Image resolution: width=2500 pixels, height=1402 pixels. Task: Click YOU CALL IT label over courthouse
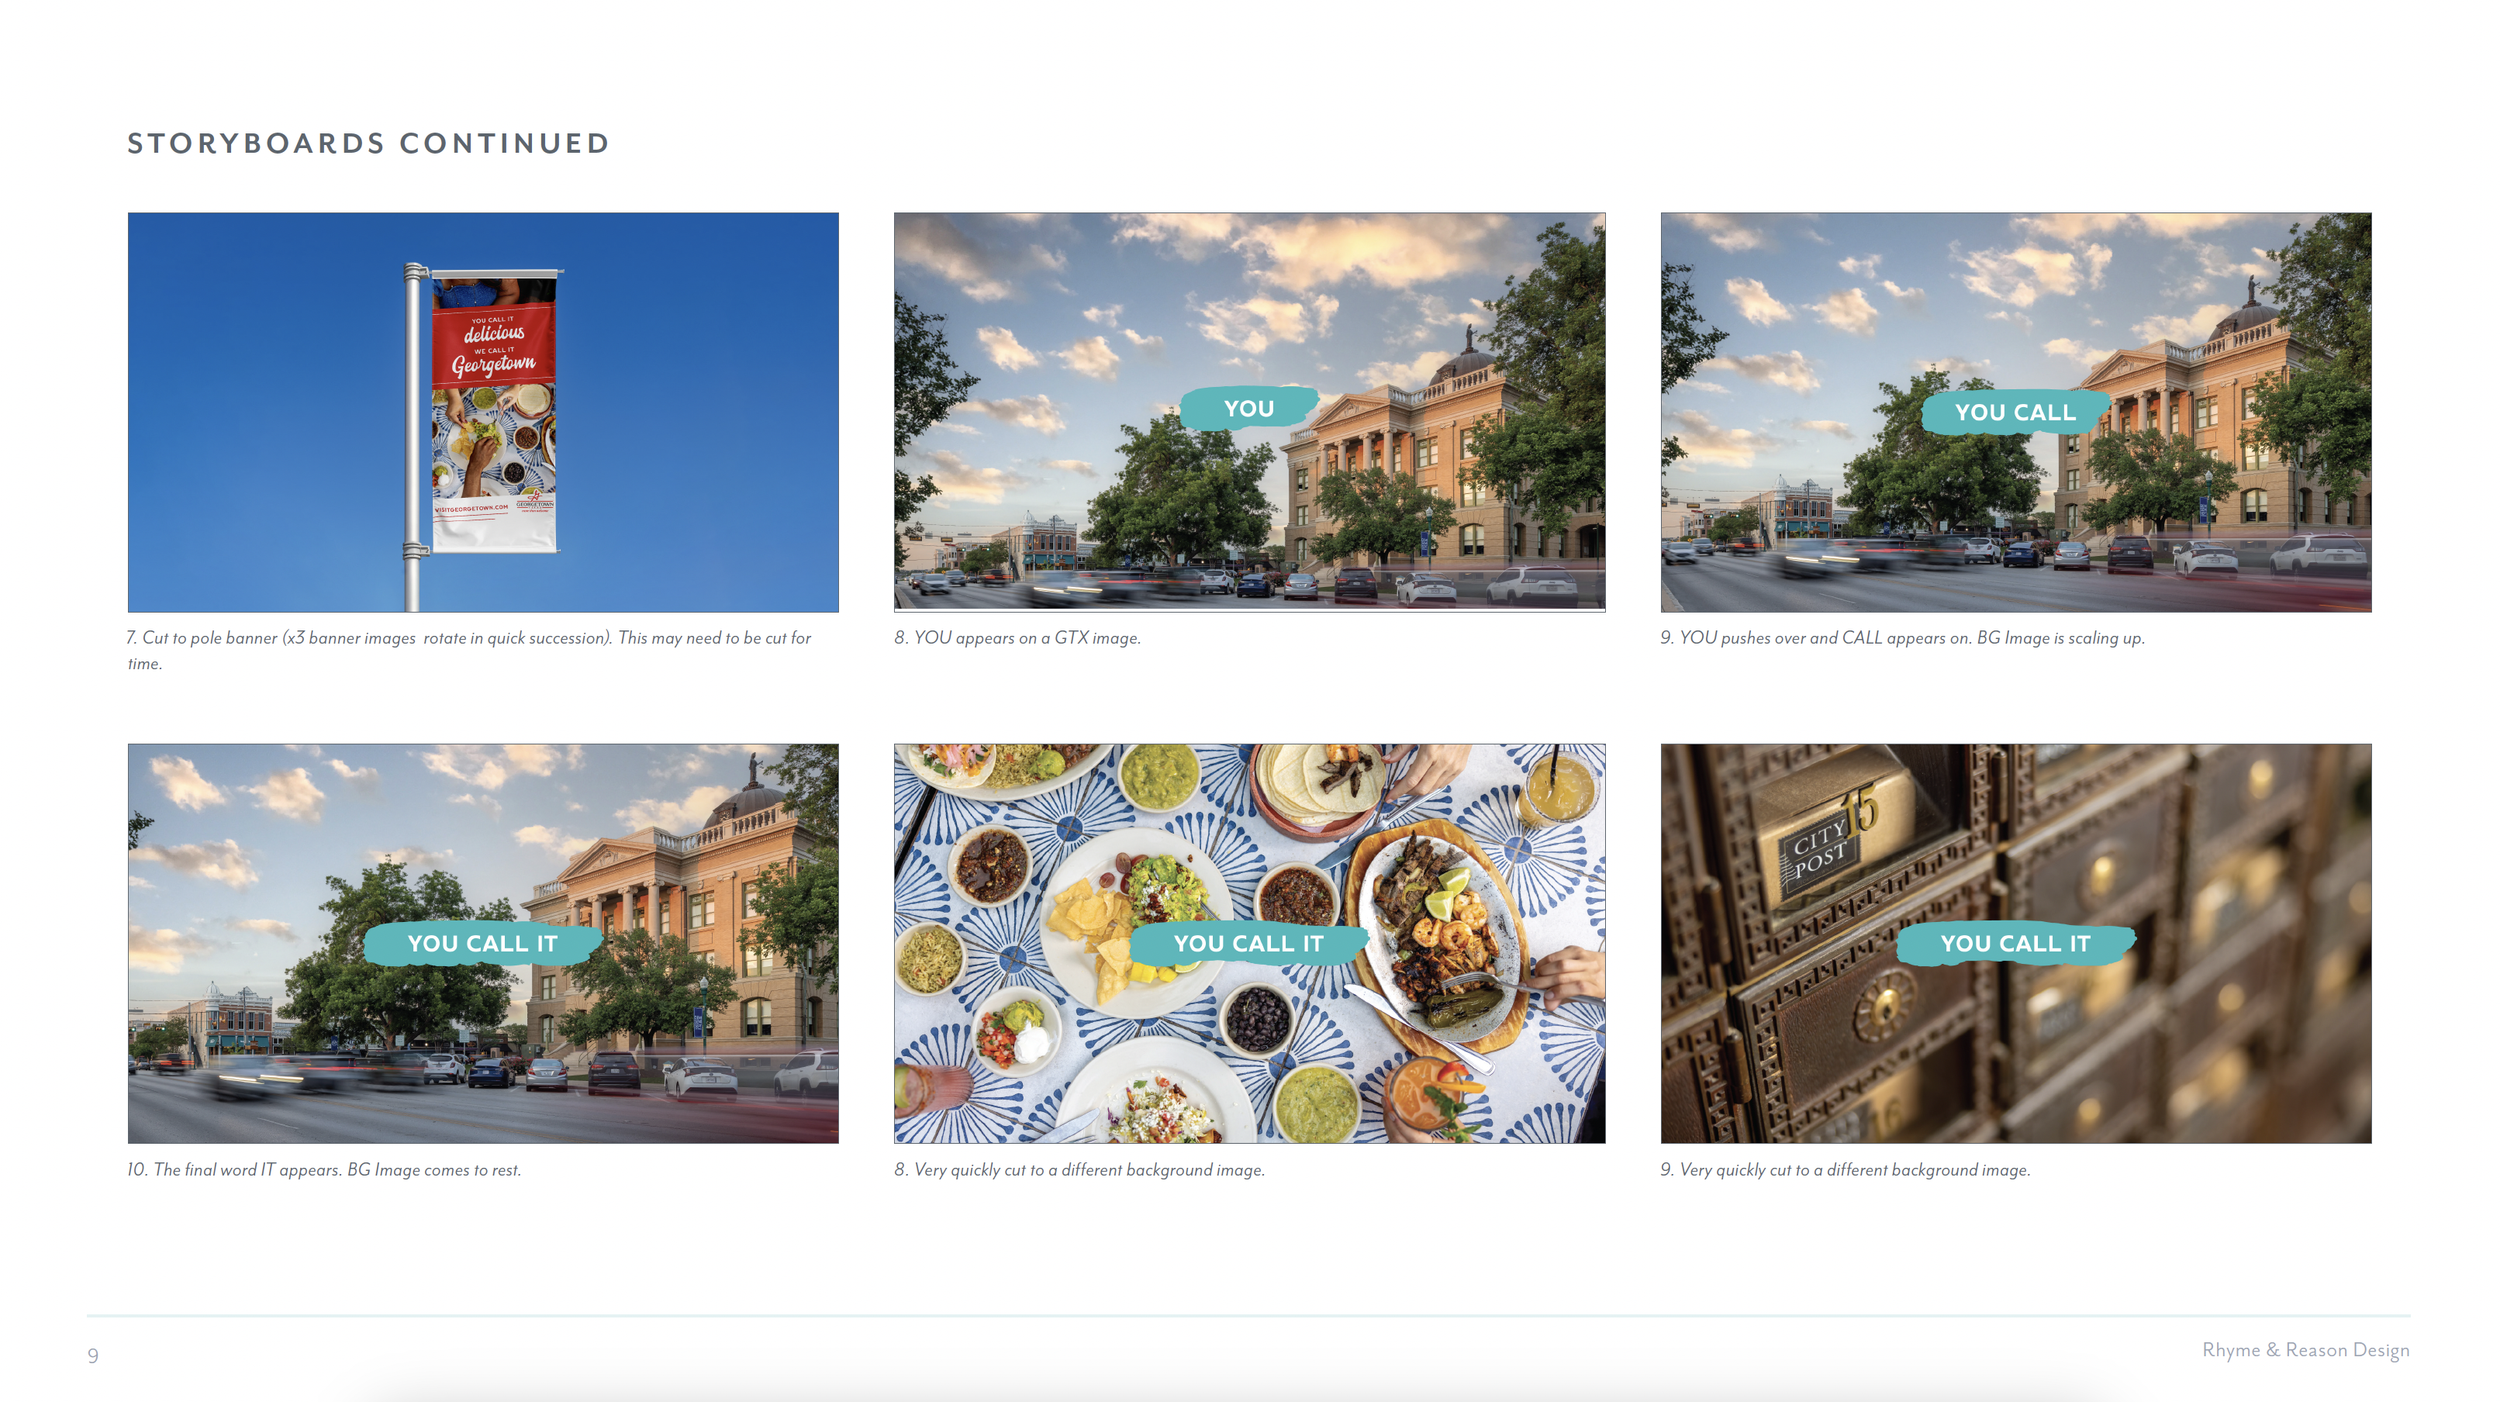[x=482, y=943]
